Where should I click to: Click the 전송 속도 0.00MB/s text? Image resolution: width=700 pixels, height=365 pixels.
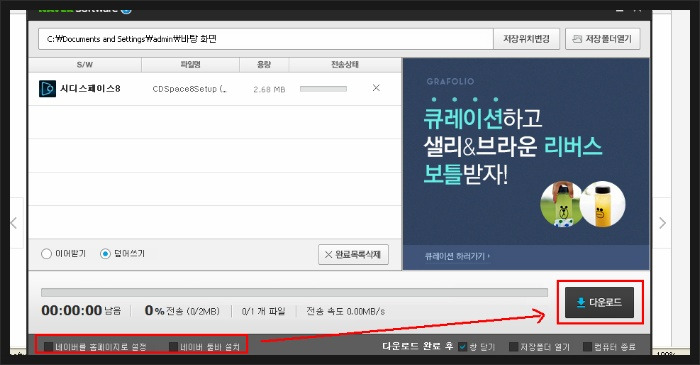346,311
